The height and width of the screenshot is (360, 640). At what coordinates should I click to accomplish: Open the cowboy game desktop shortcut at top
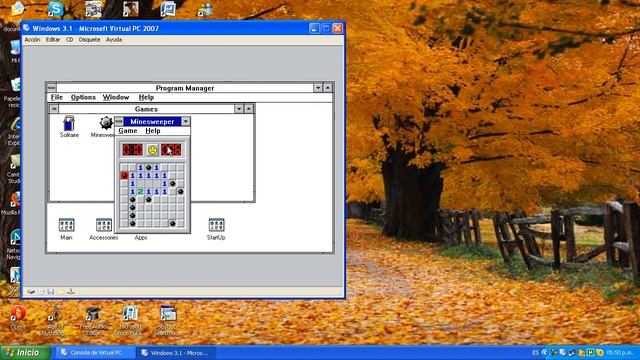tap(131, 9)
